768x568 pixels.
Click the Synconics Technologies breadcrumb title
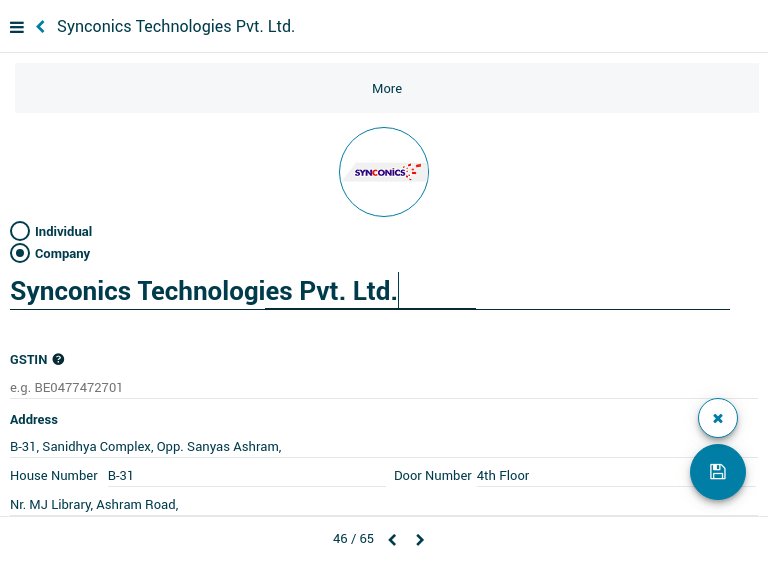(x=176, y=27)
